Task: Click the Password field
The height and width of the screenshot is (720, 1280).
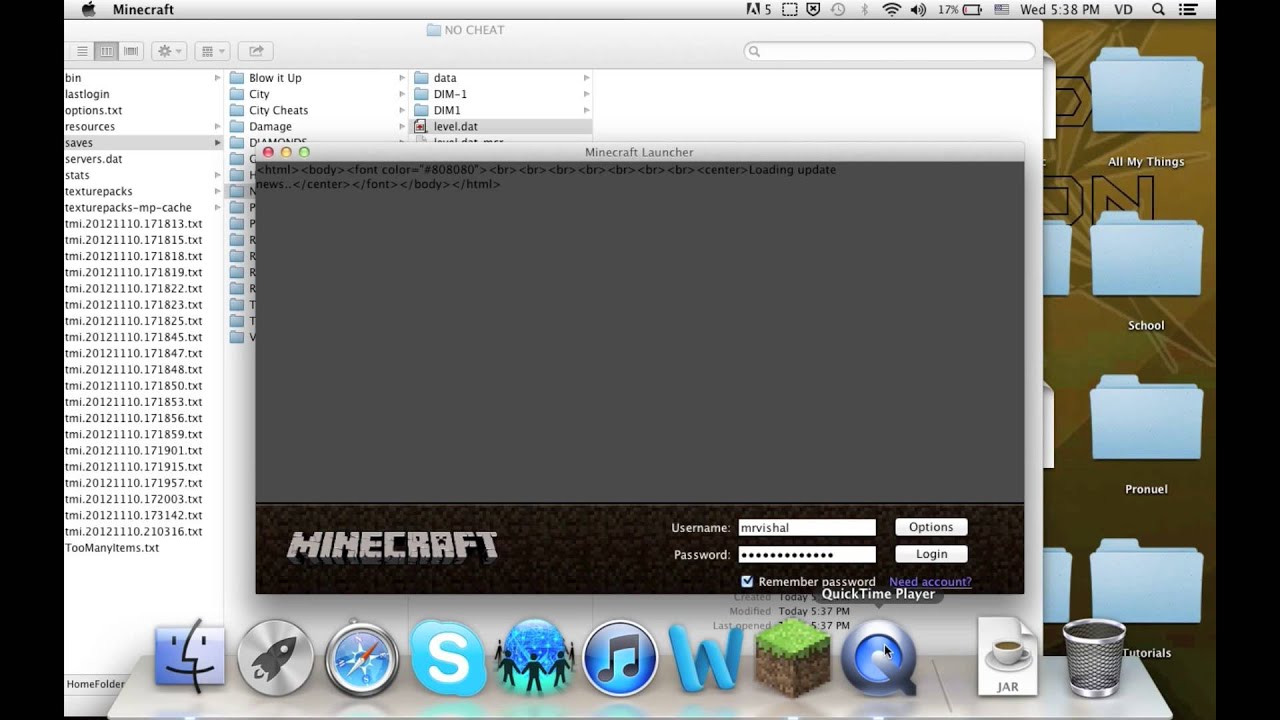Action: click(x=807, y=554)
